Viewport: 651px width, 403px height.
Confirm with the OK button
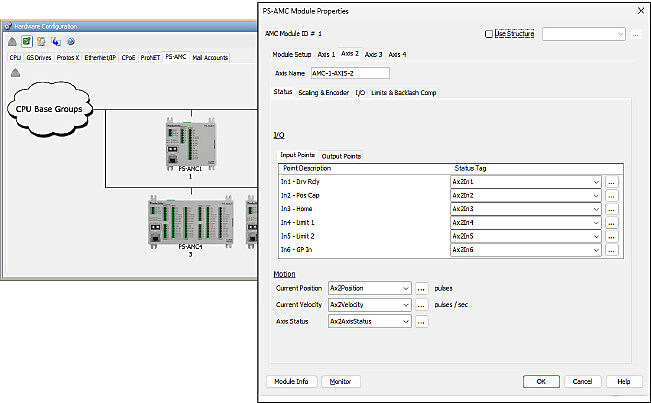(x=541, y=381)
